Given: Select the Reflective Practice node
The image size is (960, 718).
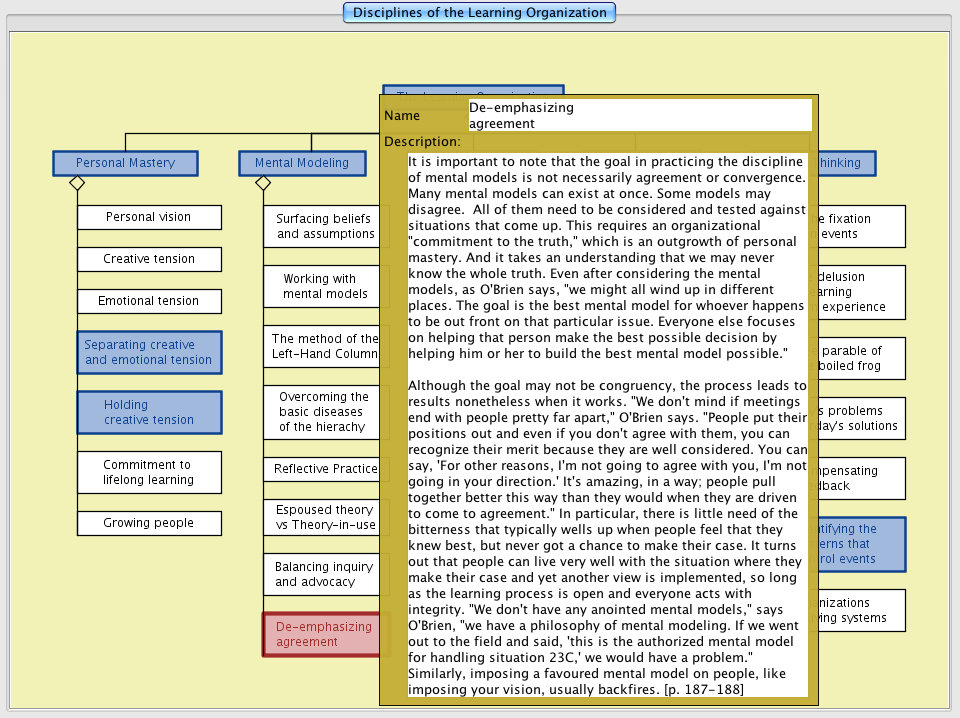Looking at the screenshot, I should pos(322,469).
